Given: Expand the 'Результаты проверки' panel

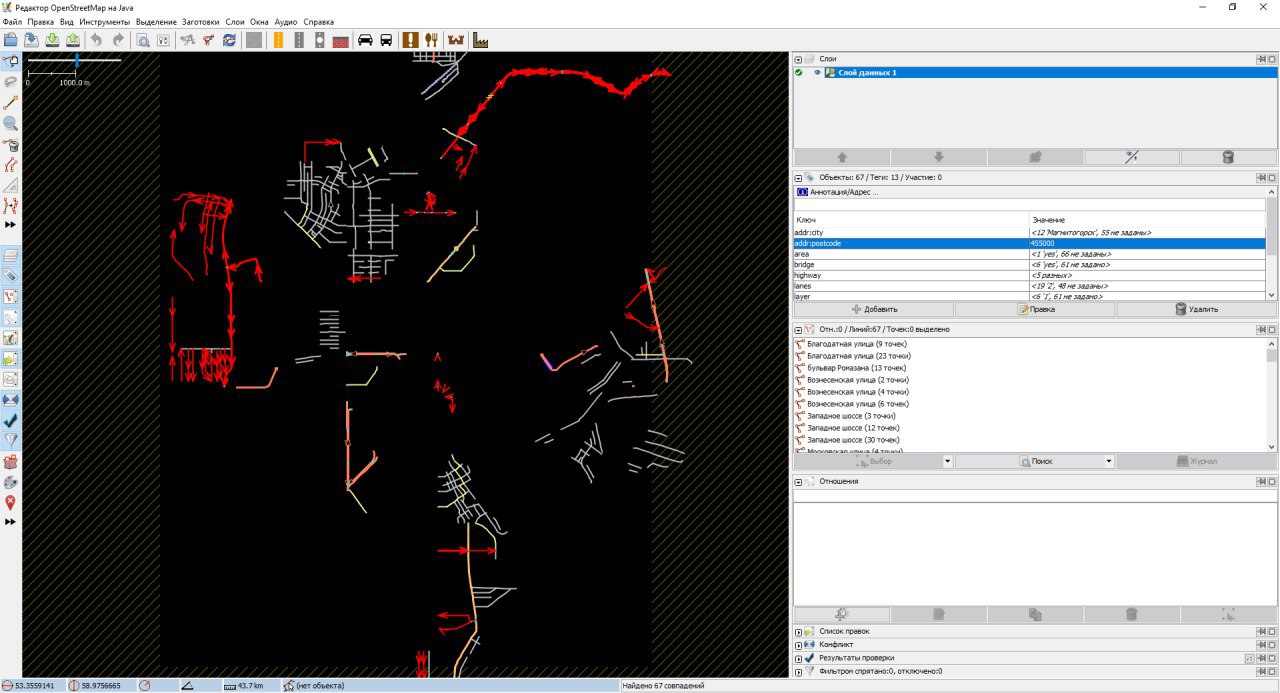Looking at the screenshot, I should coord(799,658).
